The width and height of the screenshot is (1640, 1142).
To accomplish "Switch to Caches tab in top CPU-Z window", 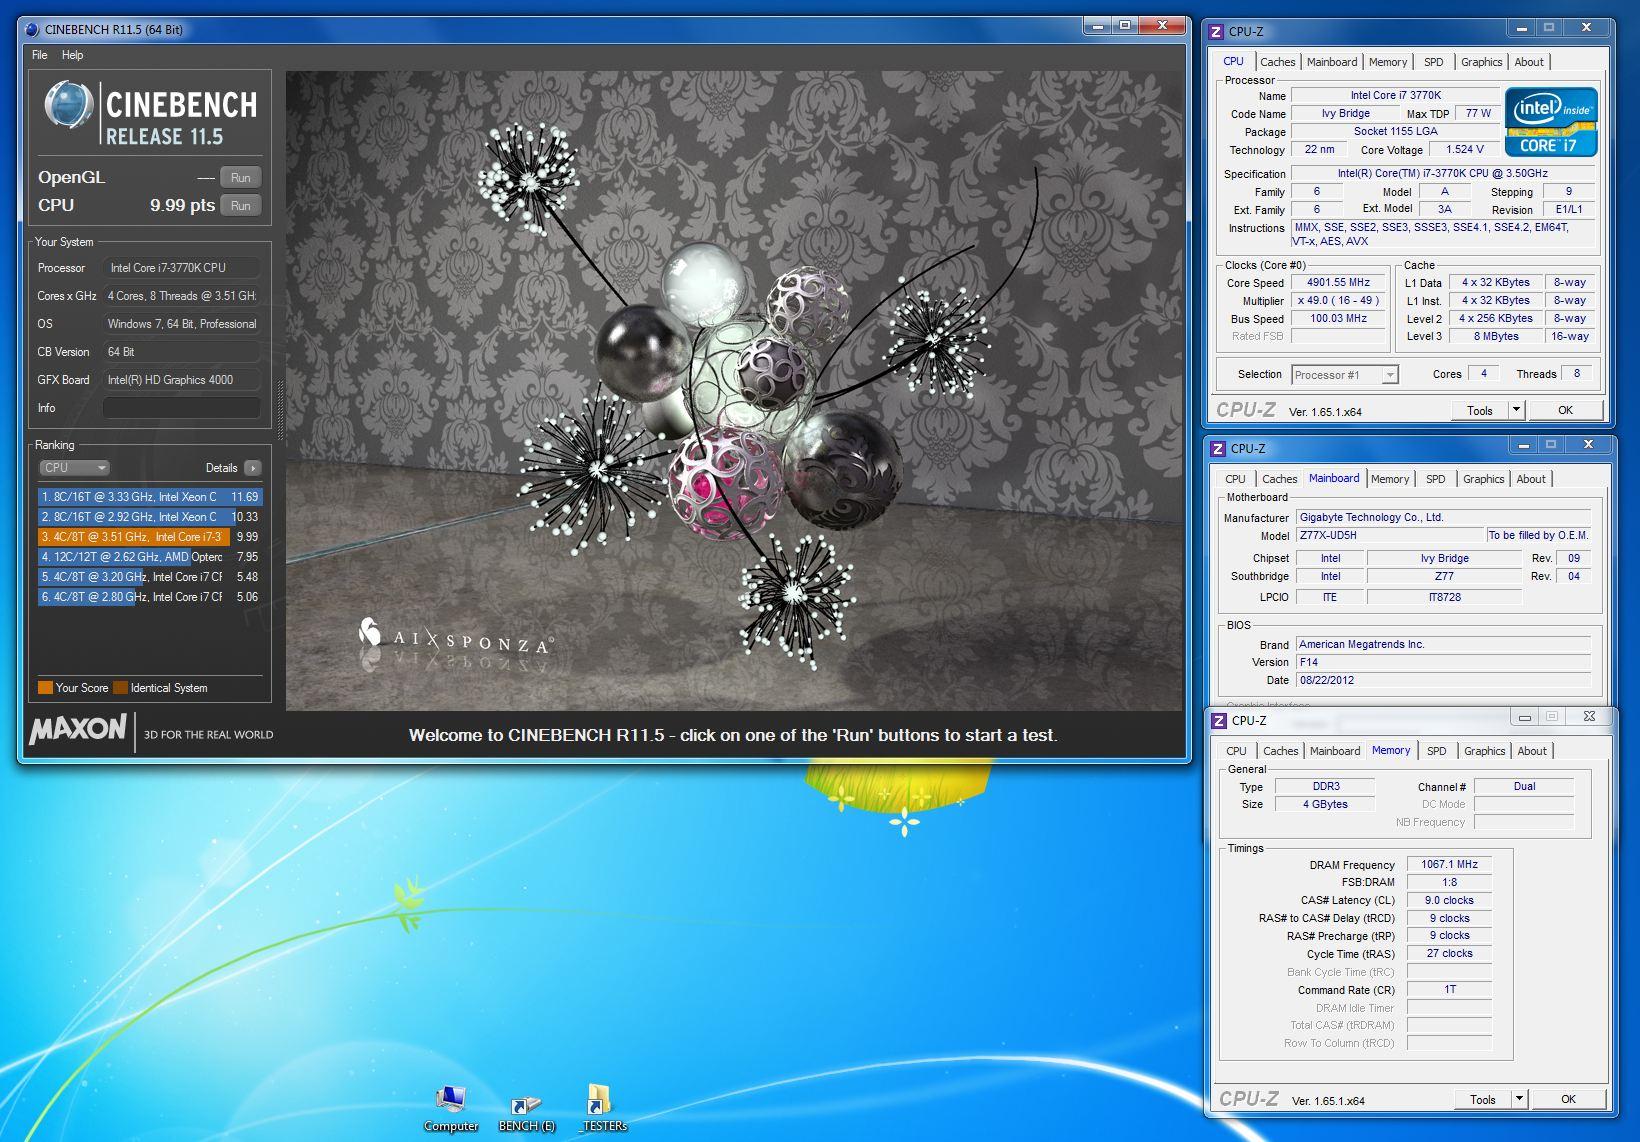I will 1277,62.
